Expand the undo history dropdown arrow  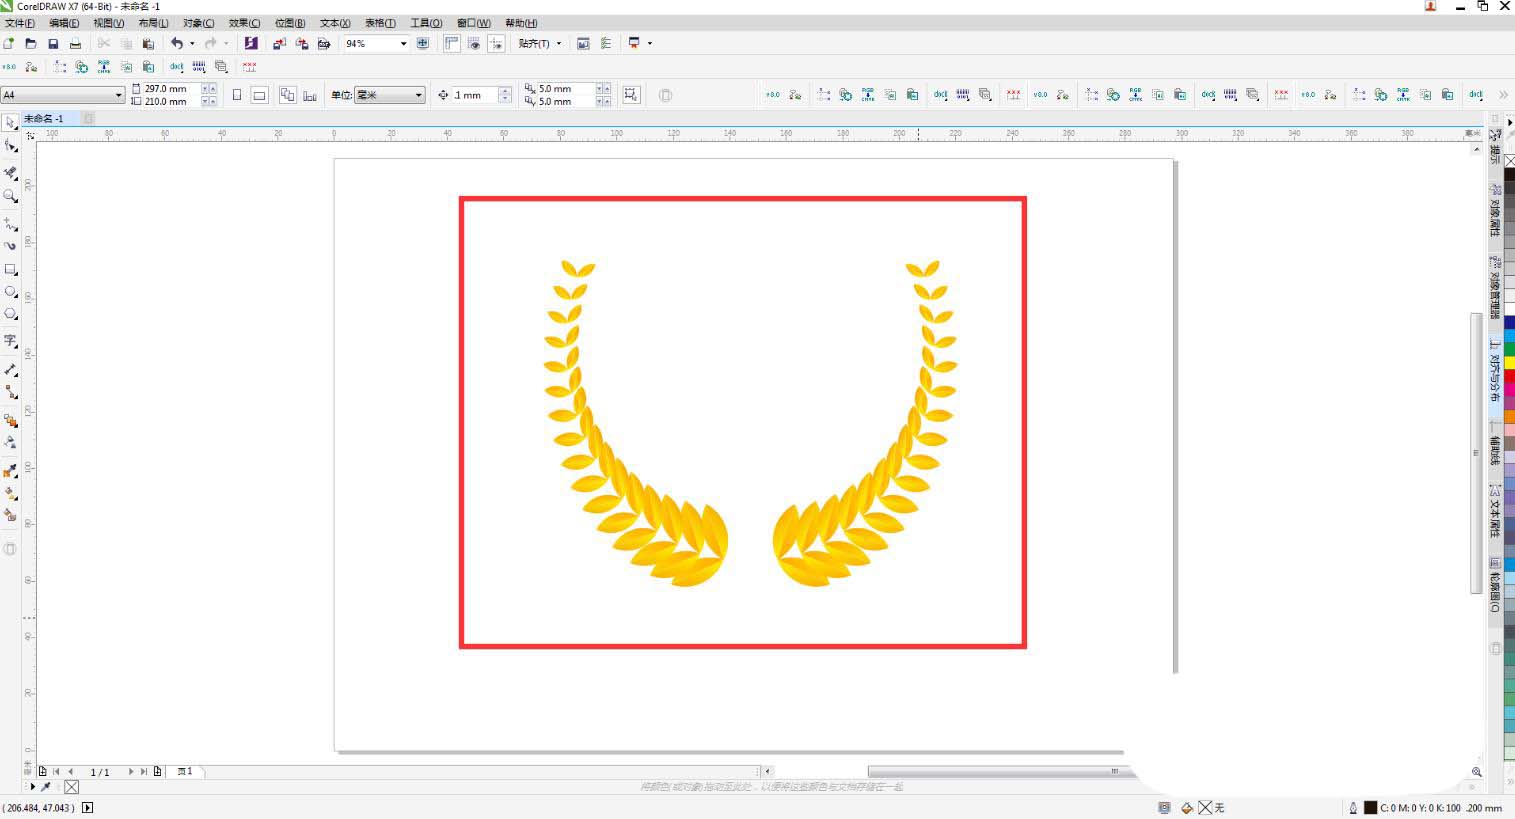point(192,43)
